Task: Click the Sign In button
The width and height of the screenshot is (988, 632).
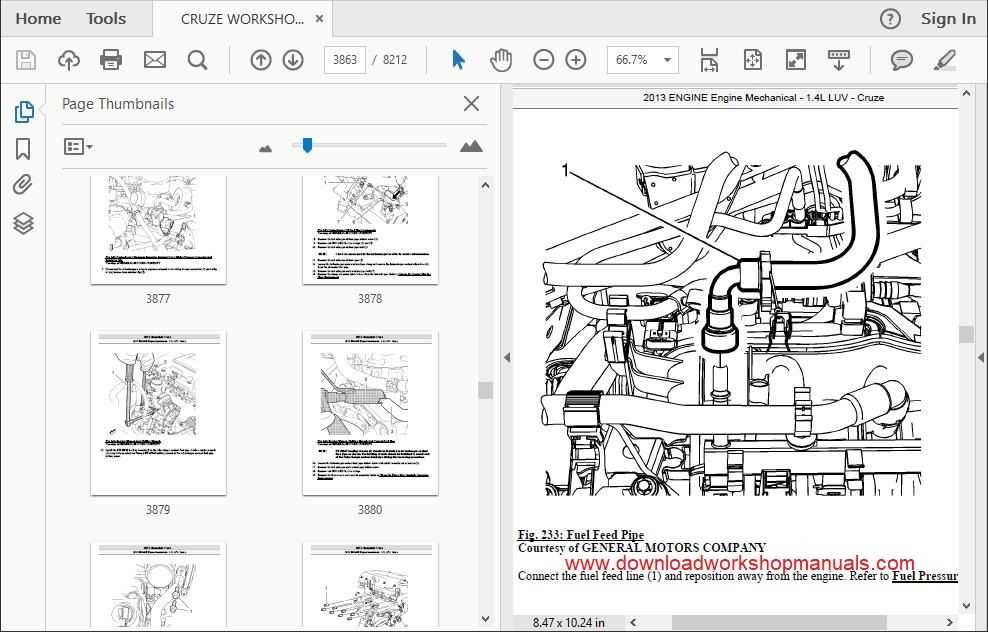Action: (948, 19)
